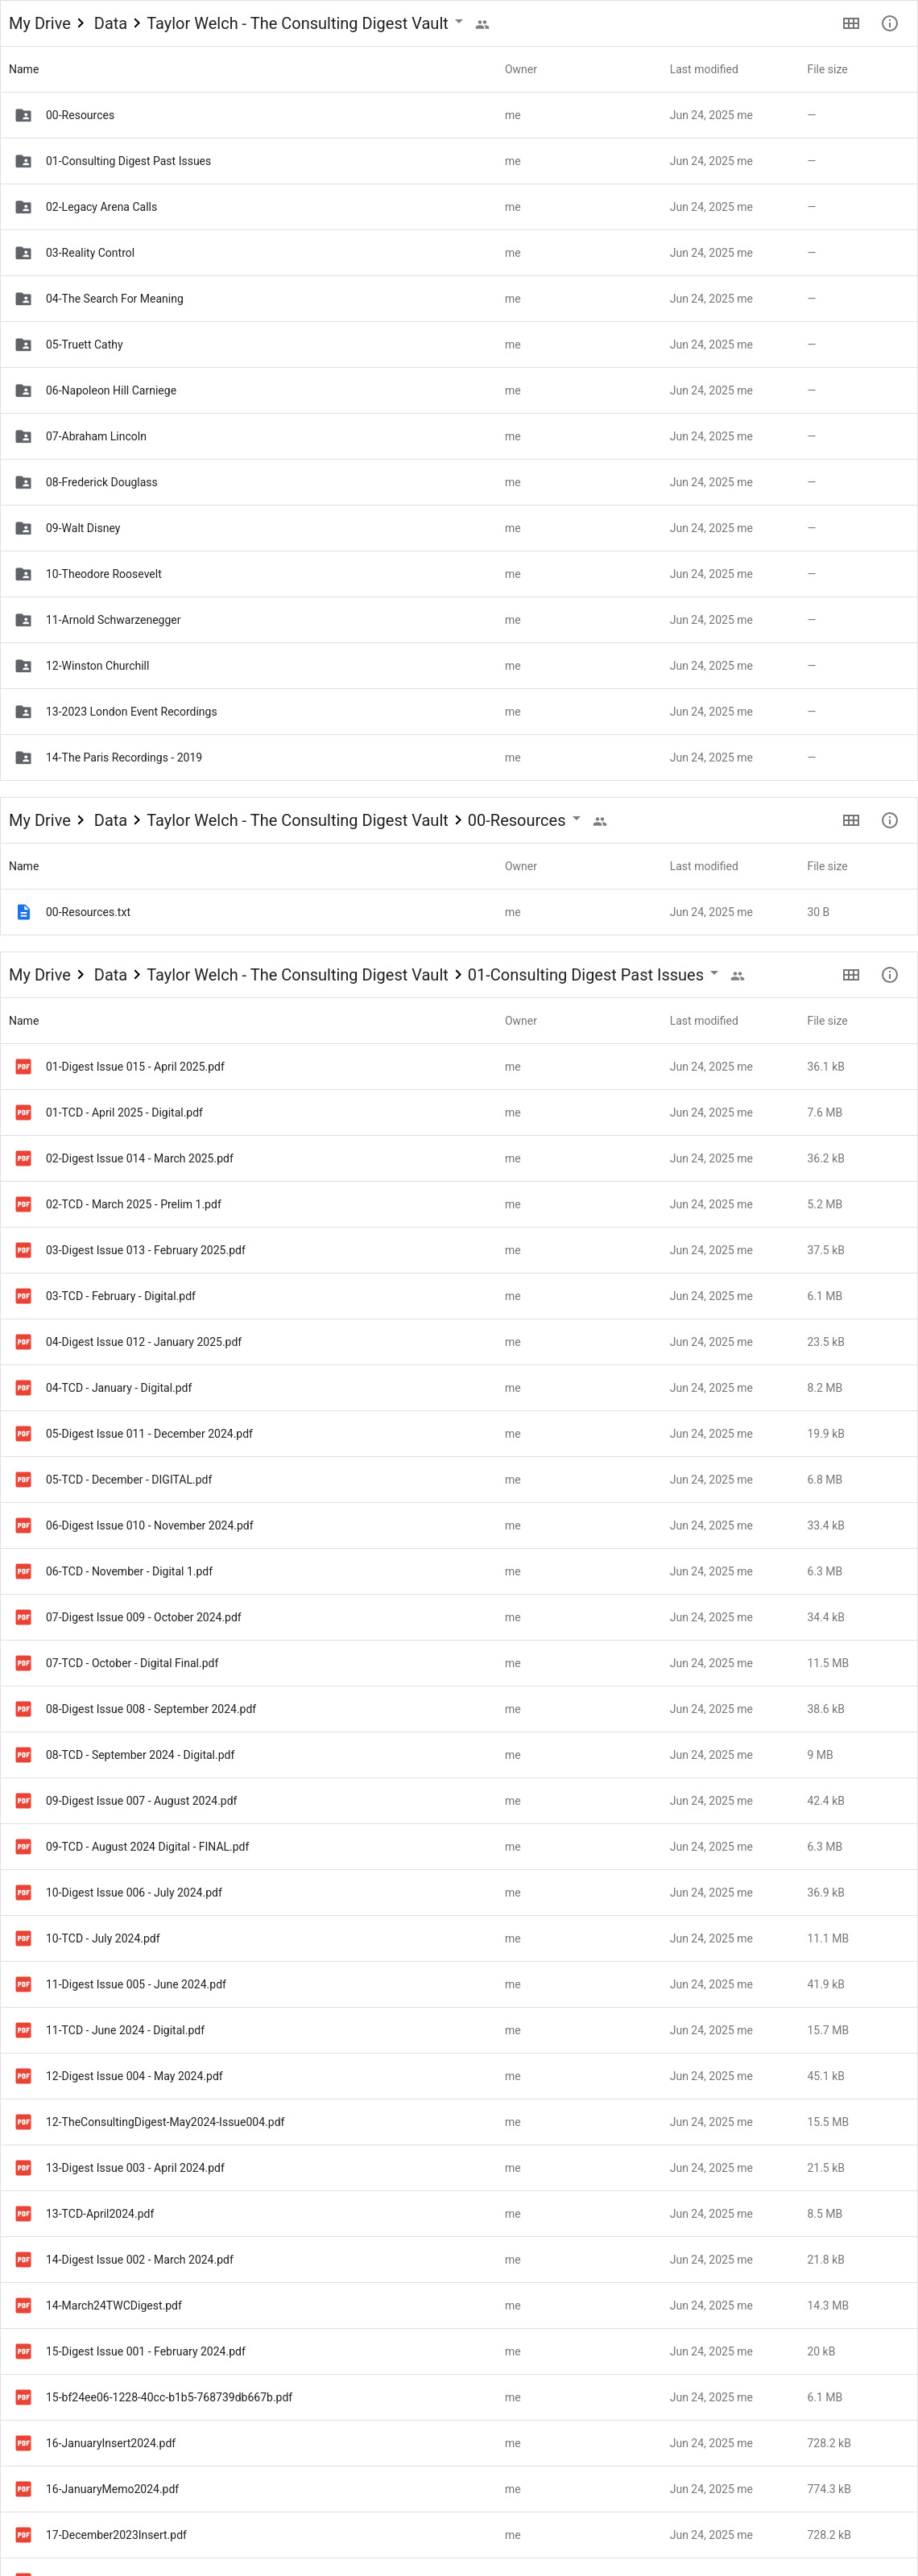This screenshot has width=918, height=2576.
Task: Click PDF icon of 10-TCD - July 2024.pdf
Action: [23, 1938]
